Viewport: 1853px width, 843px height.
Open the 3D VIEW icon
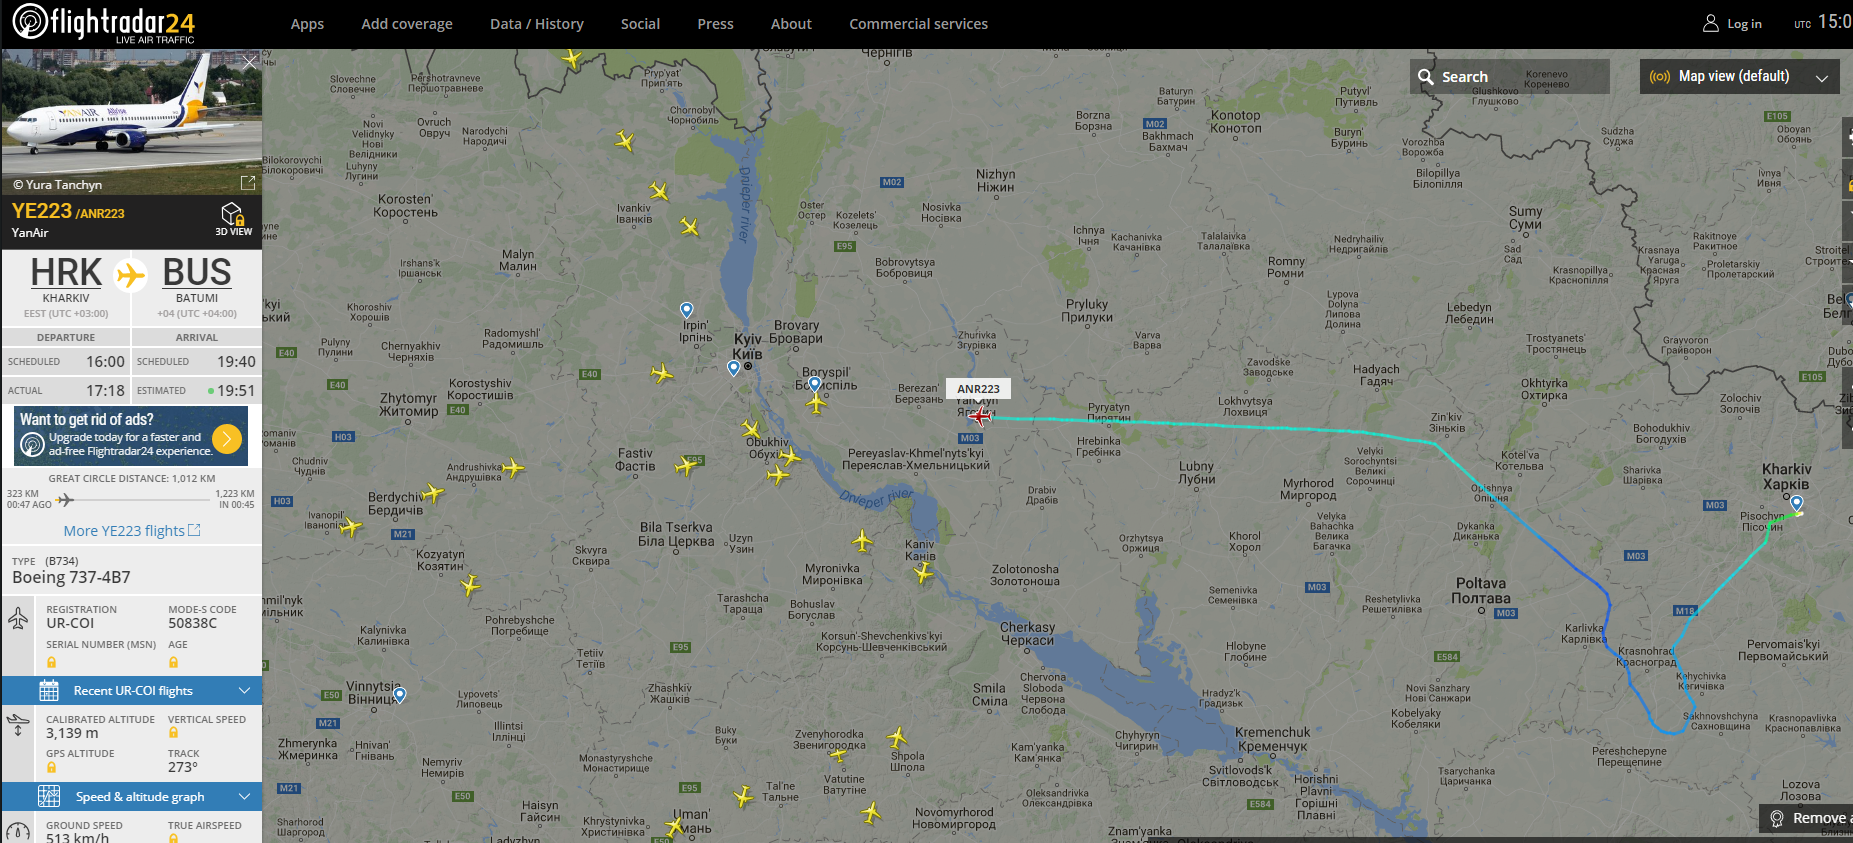[x=233, y=219]
